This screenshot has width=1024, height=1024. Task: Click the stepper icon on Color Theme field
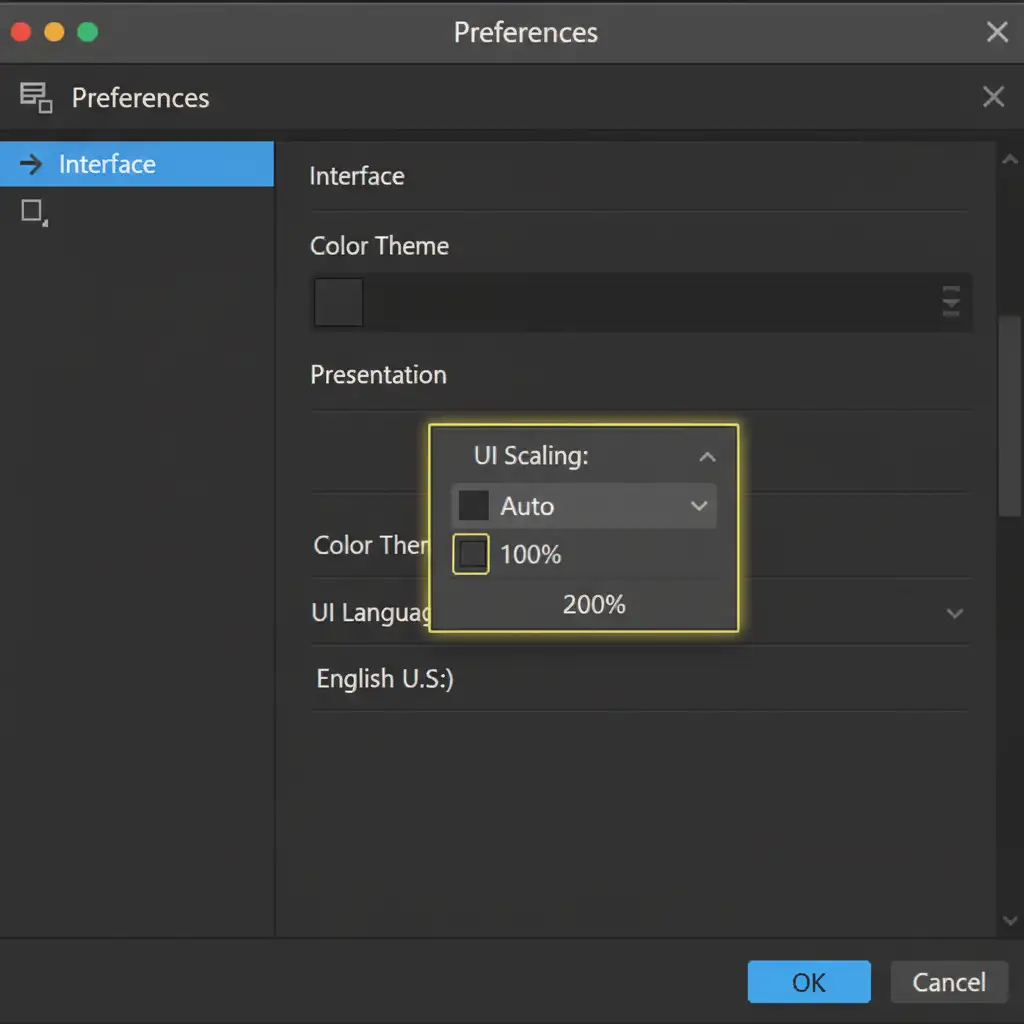pyautogui.click(x=950, y=301)
